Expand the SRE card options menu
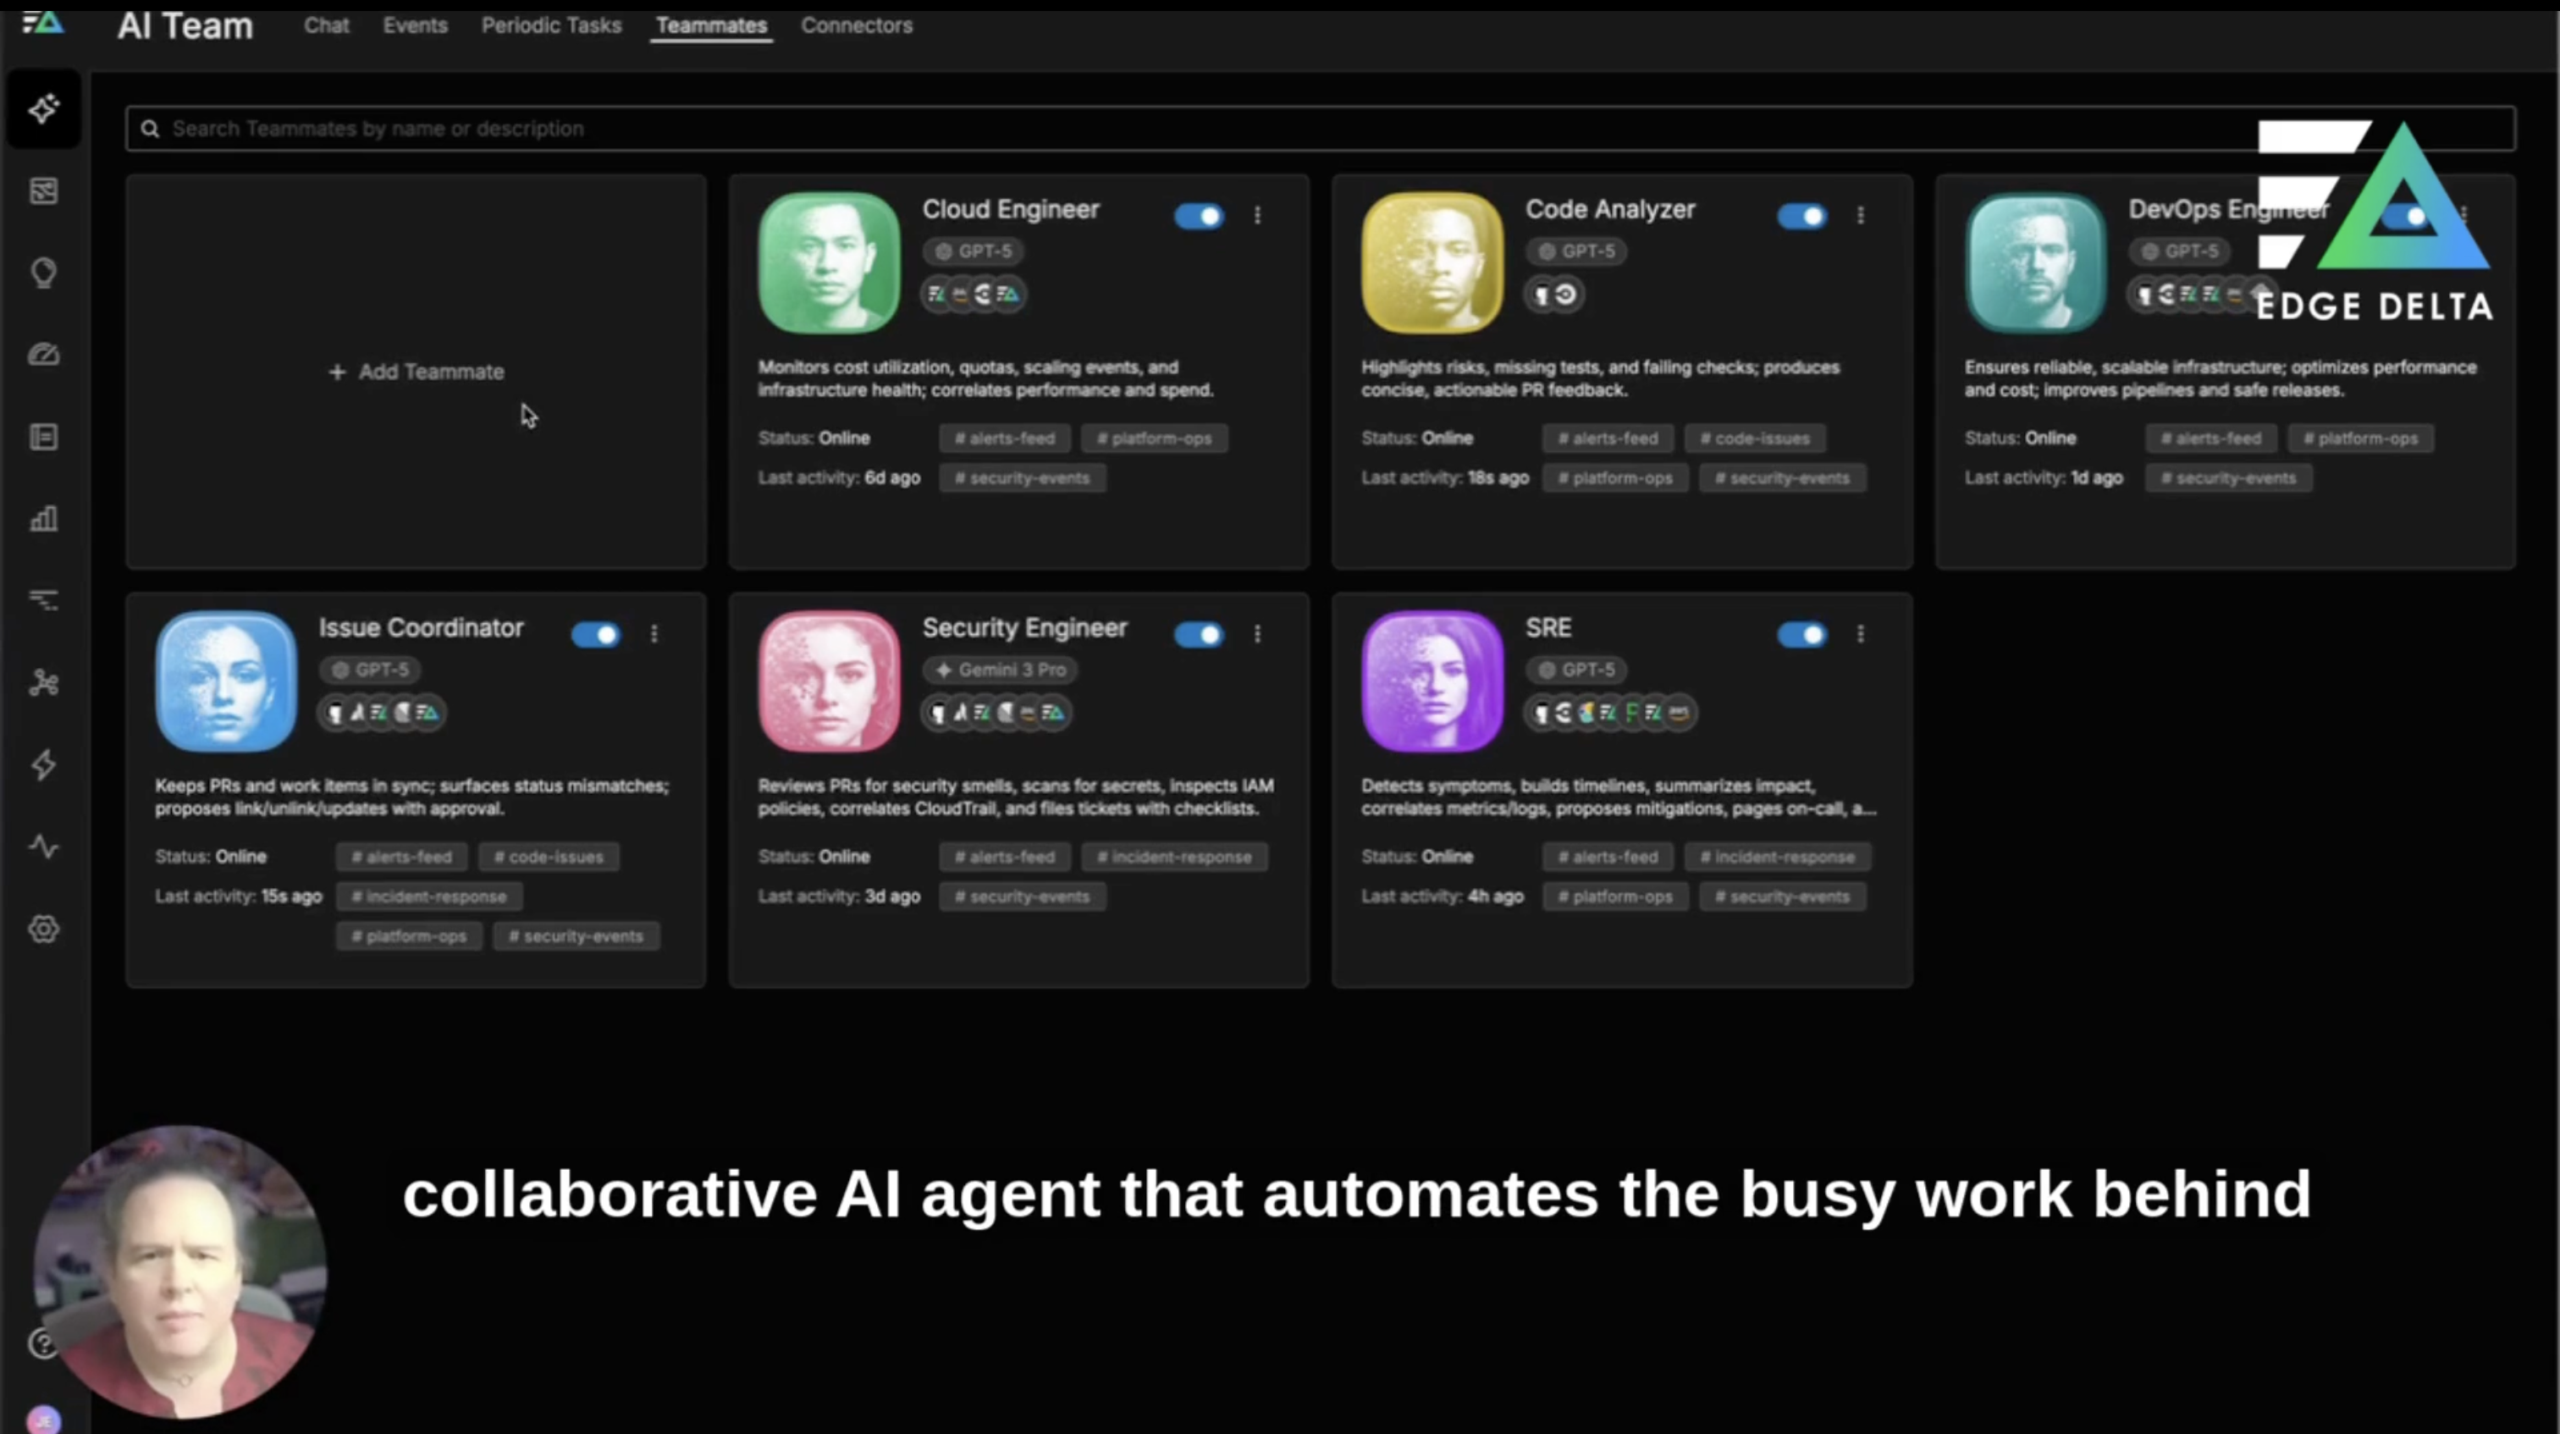2560x1434 pixels. [x=1860, y=634]
